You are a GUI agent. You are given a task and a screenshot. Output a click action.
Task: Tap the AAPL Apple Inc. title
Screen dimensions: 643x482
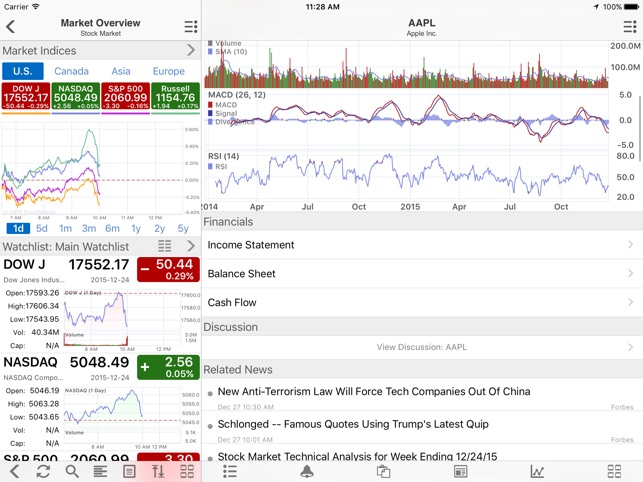coord(422,27)
